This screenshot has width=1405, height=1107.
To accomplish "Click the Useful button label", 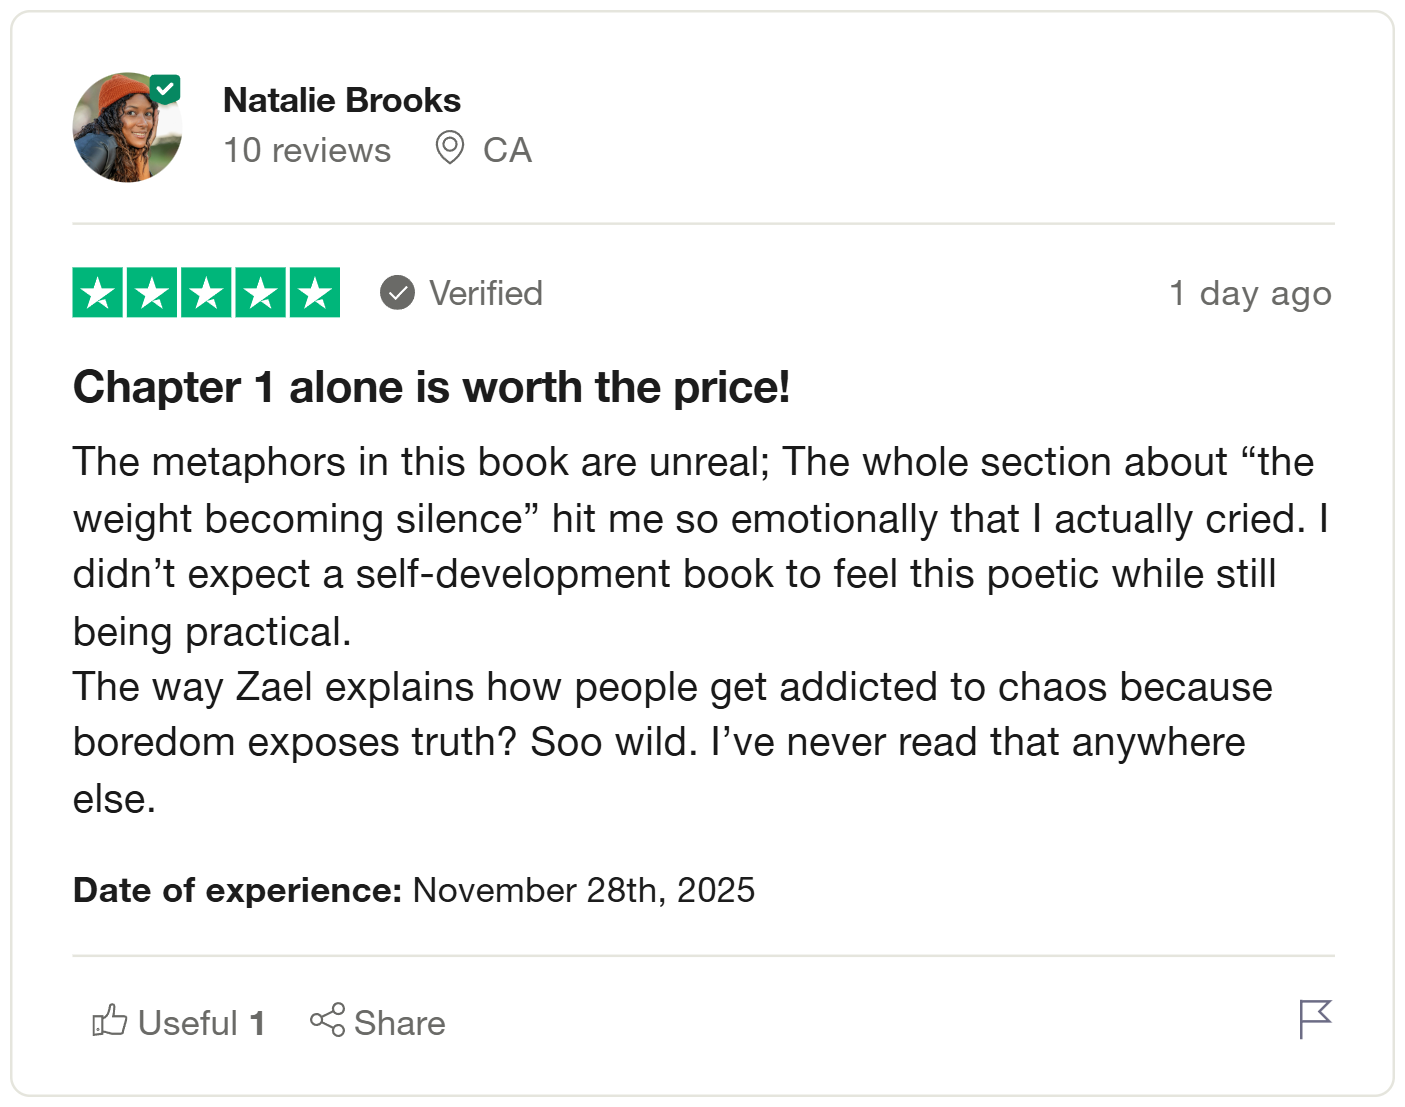I will [x=188, y=1023].
